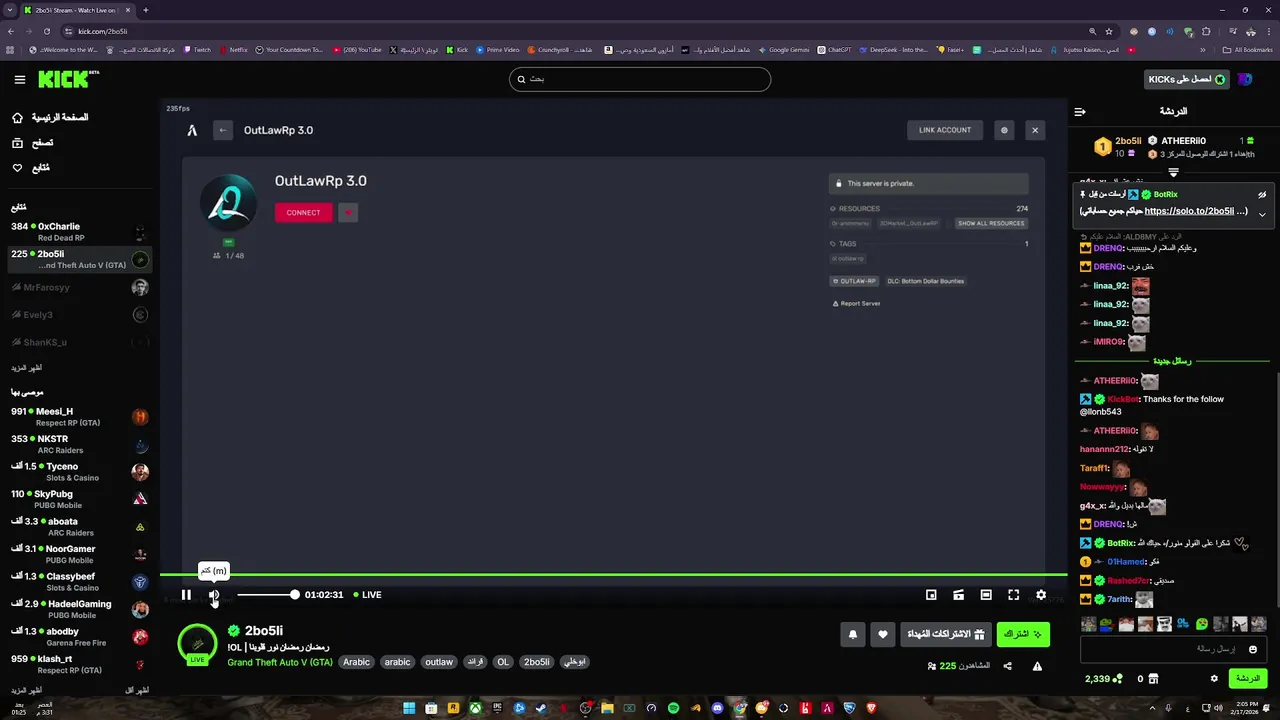Image resolution: width=1280 pixels, height=720 pixels.
Task: Adjust the player volume slider
Action: coord(266,595)
